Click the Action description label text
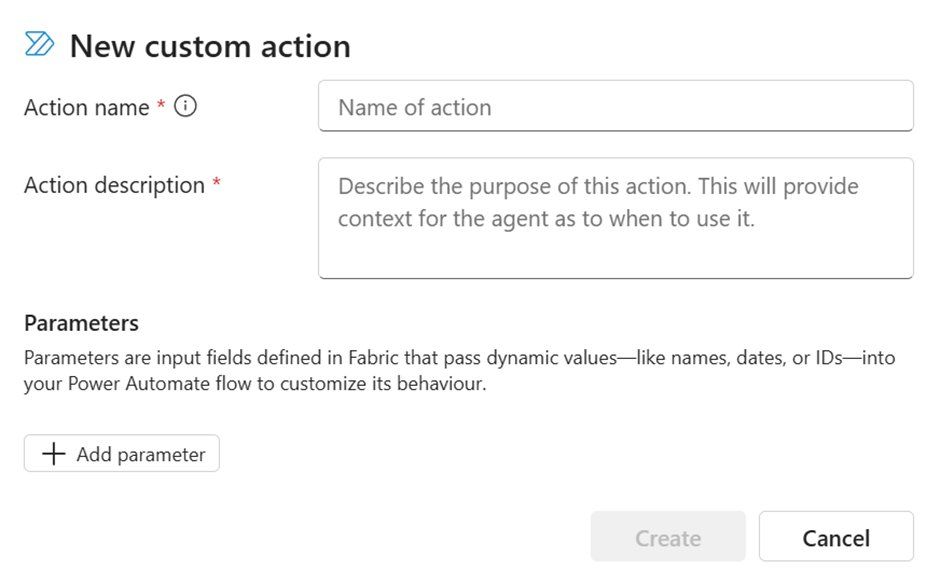Viewport: 940px width, 583px height. 114,185
